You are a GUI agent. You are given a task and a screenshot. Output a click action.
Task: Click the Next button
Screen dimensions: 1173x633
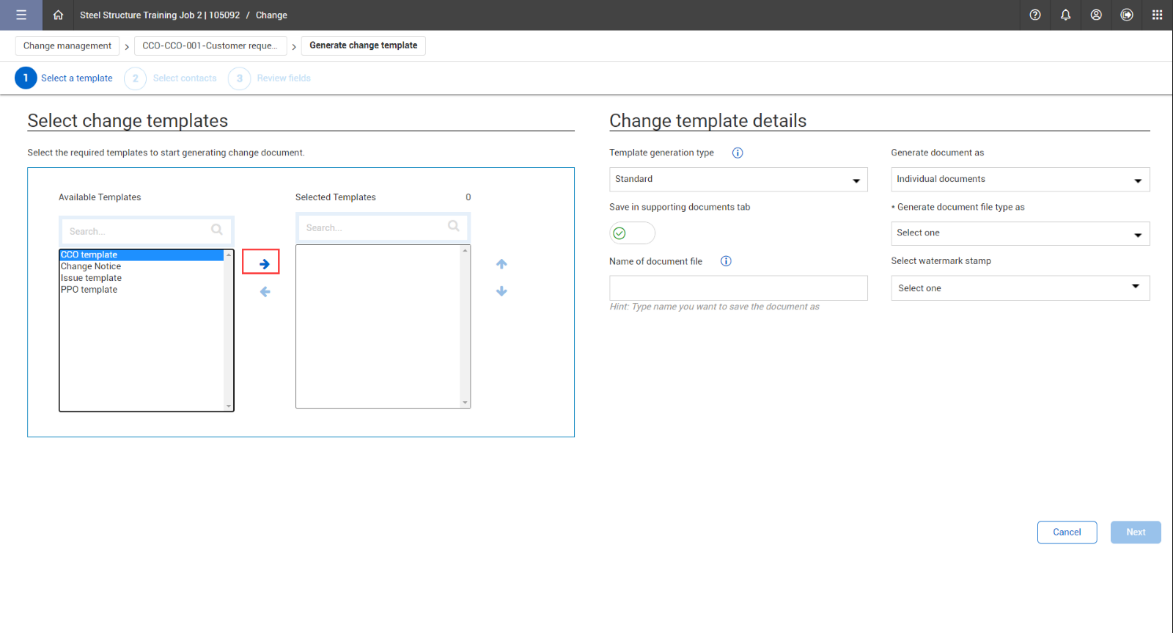point(1135,532)
